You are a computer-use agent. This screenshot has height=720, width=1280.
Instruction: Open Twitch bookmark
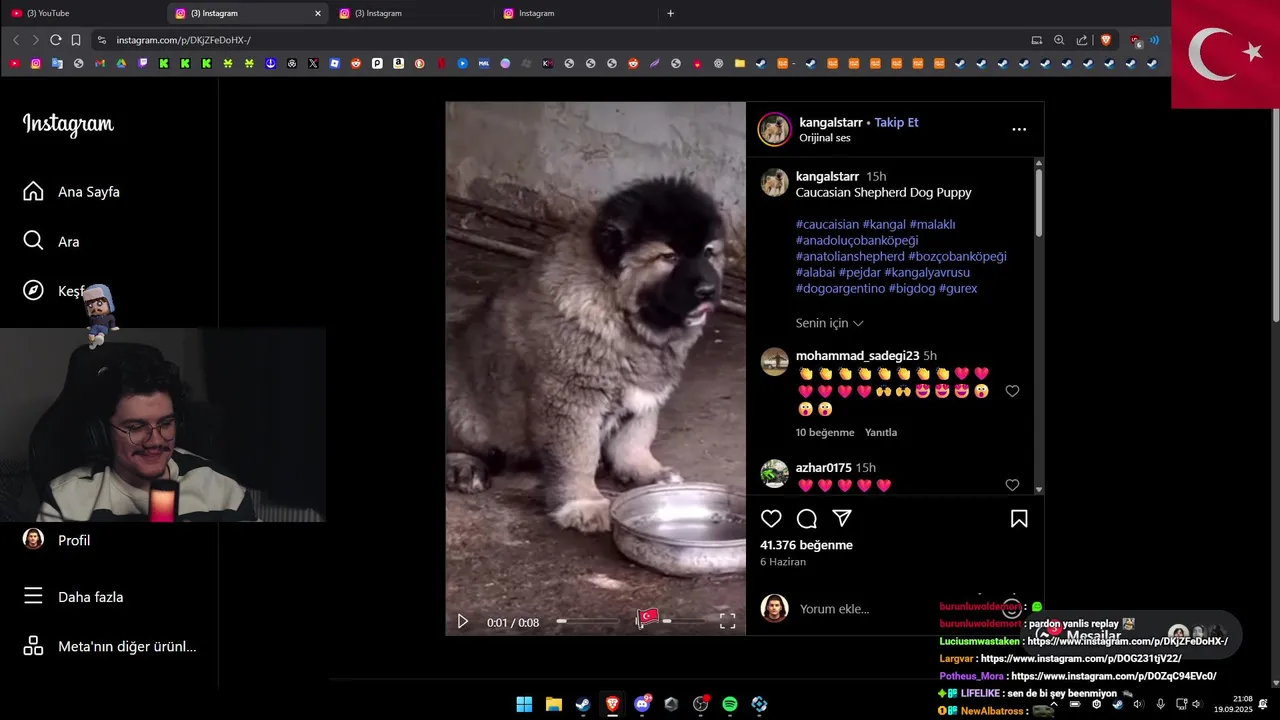tap(142, 63)
